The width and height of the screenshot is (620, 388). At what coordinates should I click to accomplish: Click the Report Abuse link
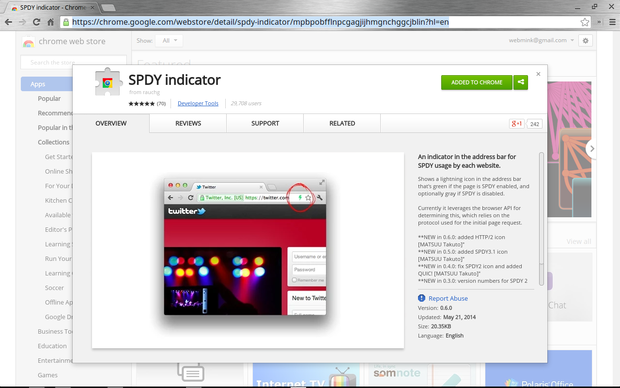pos(448,299)
